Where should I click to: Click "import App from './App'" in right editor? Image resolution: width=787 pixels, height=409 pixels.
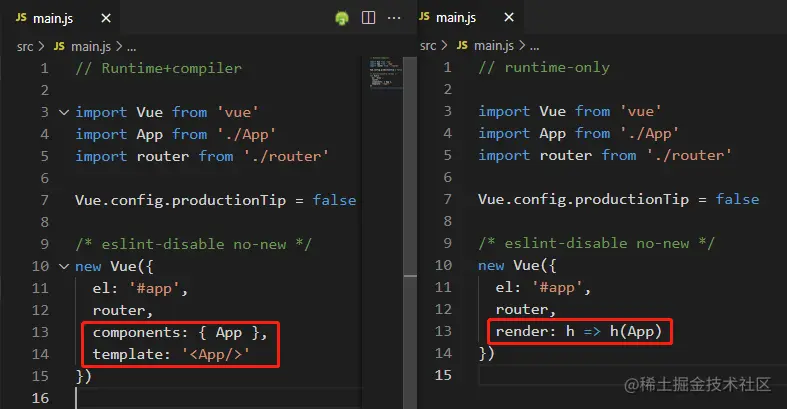coord(579,133)
